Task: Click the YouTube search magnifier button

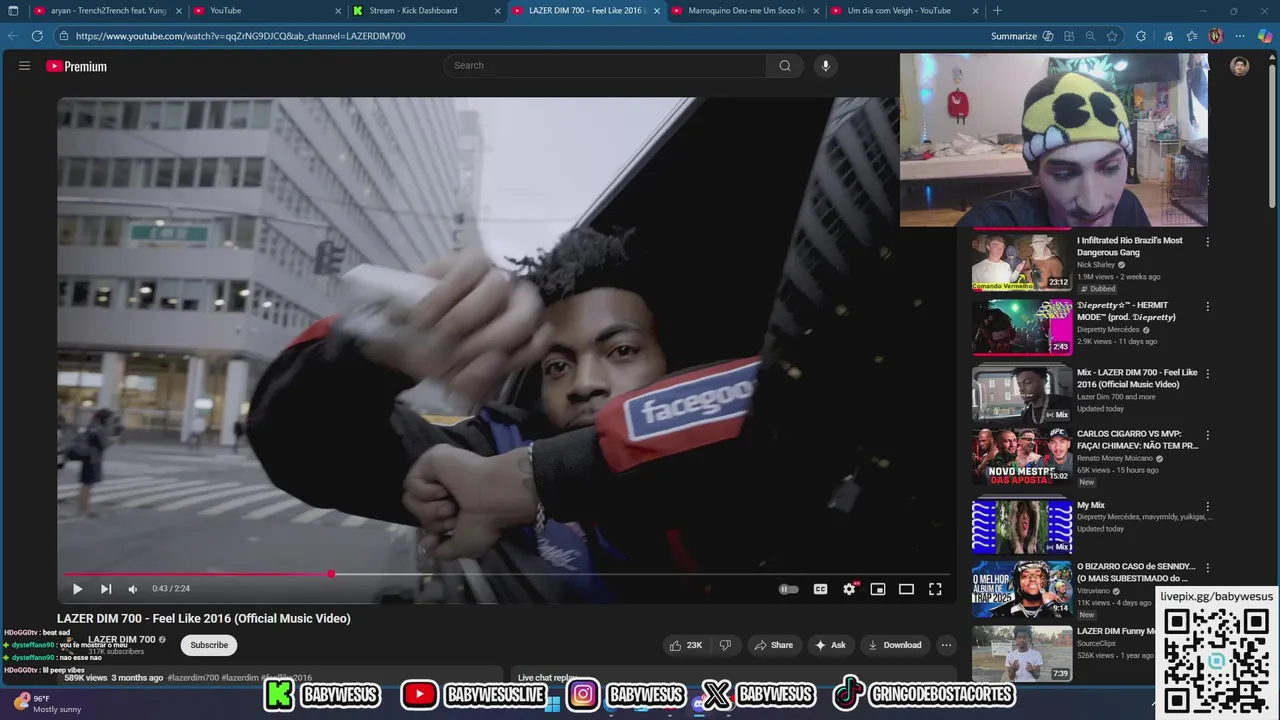Action: pyautogui.click(x=785, y=66)
